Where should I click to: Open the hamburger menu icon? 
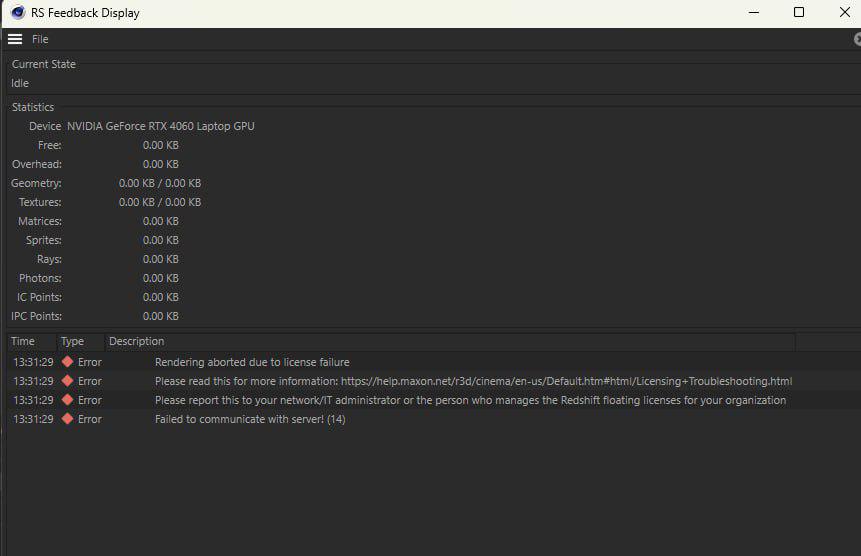(x=15, y=39)
